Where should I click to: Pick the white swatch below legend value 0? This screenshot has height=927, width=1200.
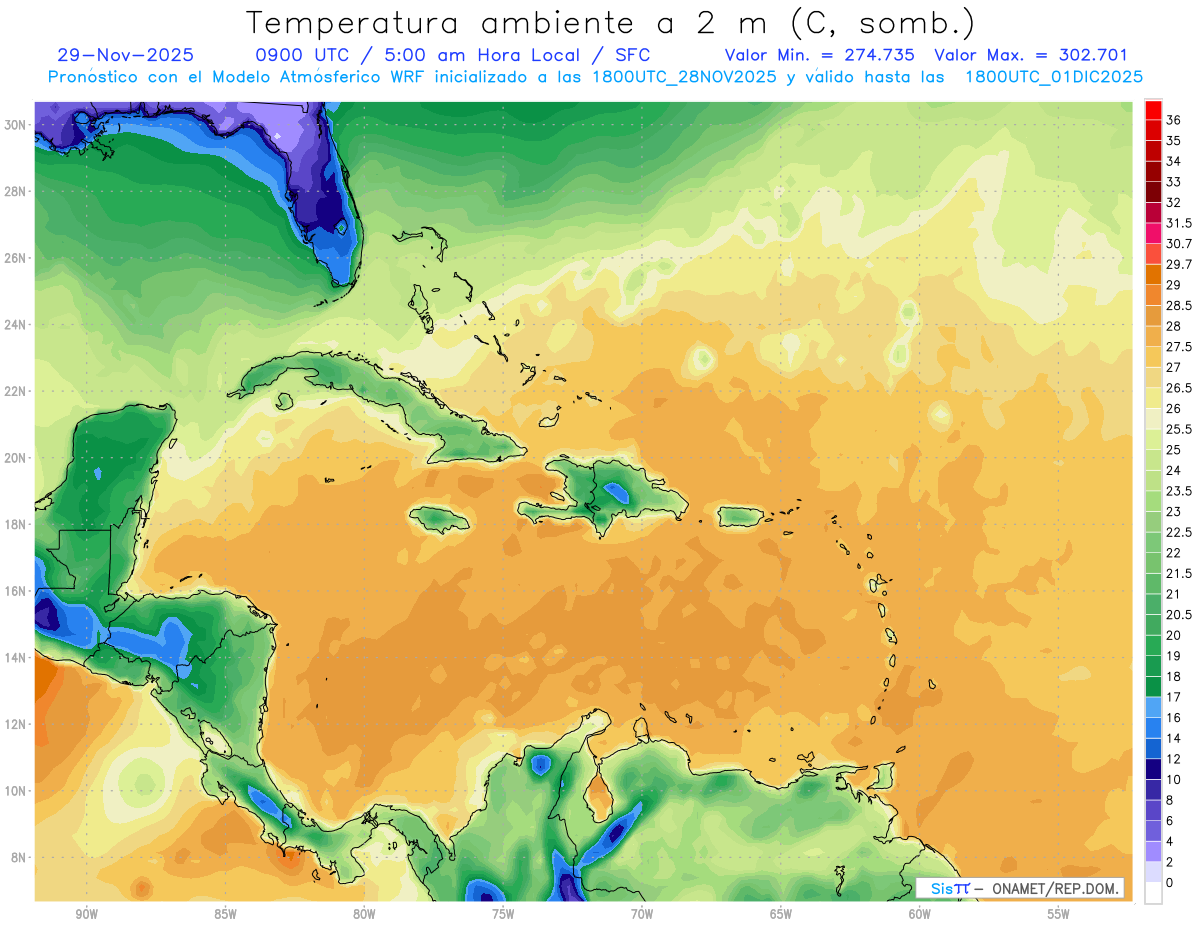[1153, 893]
